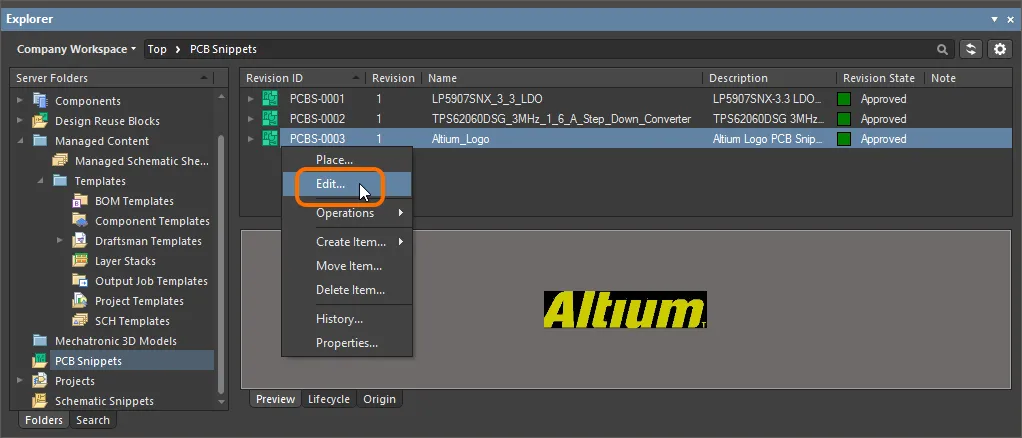Click the Draftsman Templates folder icon
The width and height of the screenshot is (1022, 438).
coord(80,241)
